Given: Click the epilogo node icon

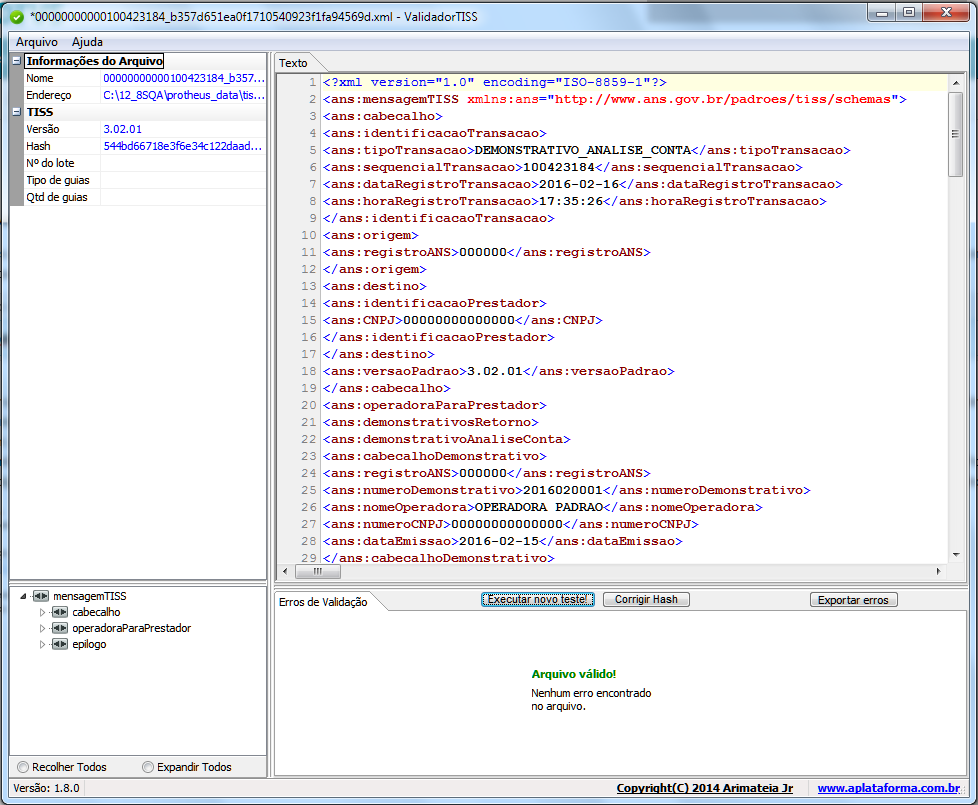Looking at the screenshot, I should tap(60, 644).
